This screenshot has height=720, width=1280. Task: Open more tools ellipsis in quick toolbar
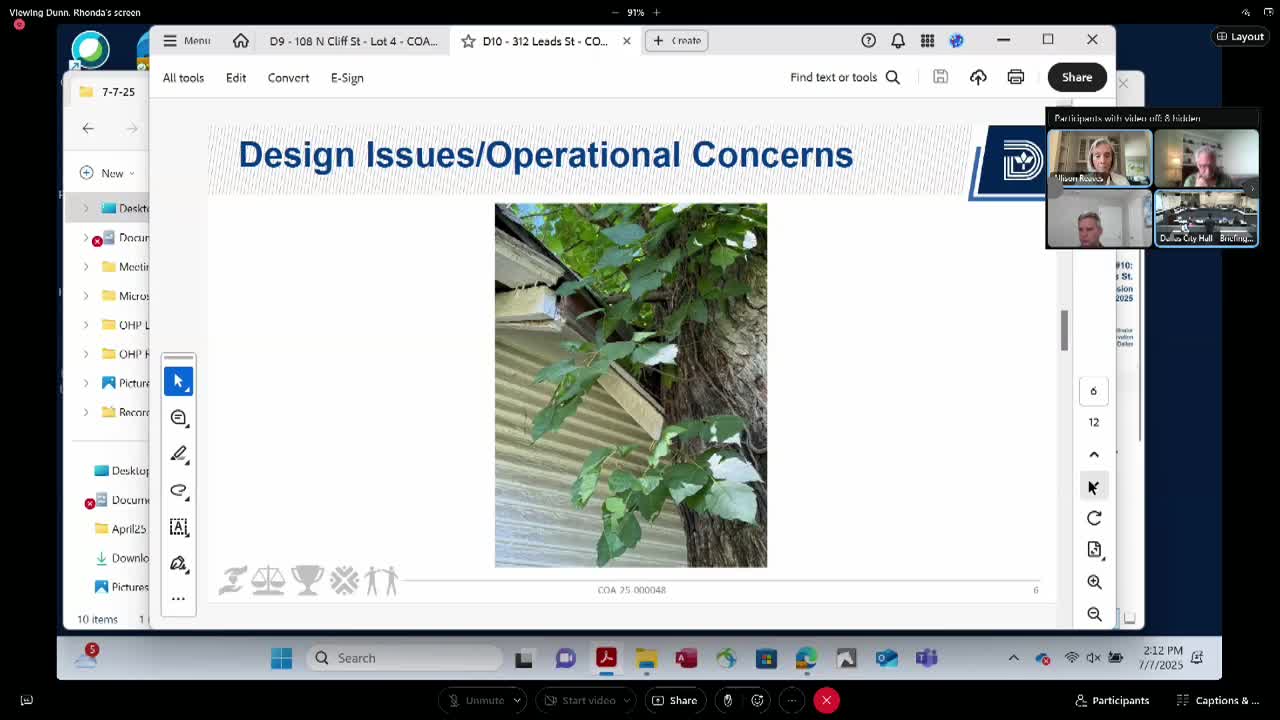[x=179, y=599]
